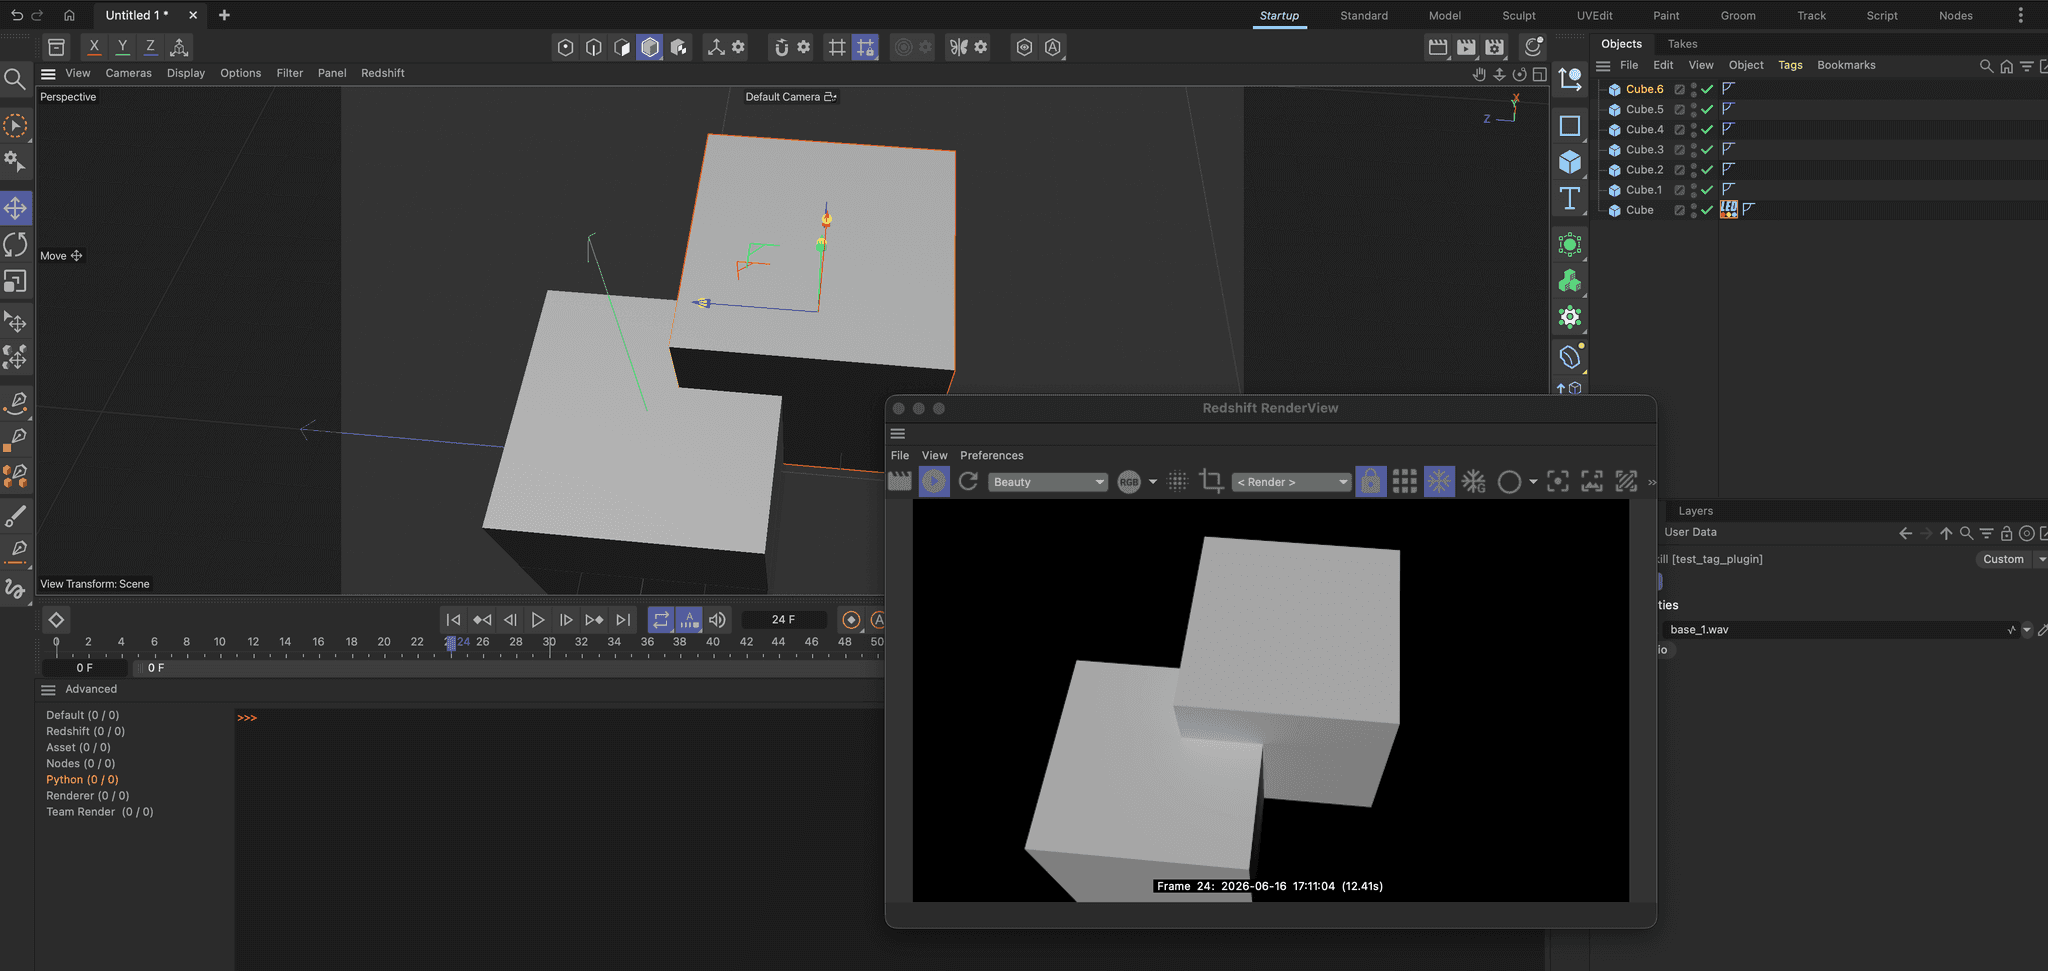This screenshot has height=971, width=2048.
Task: Click the search magnifier in the left toolbar
Action: [15, 80]
